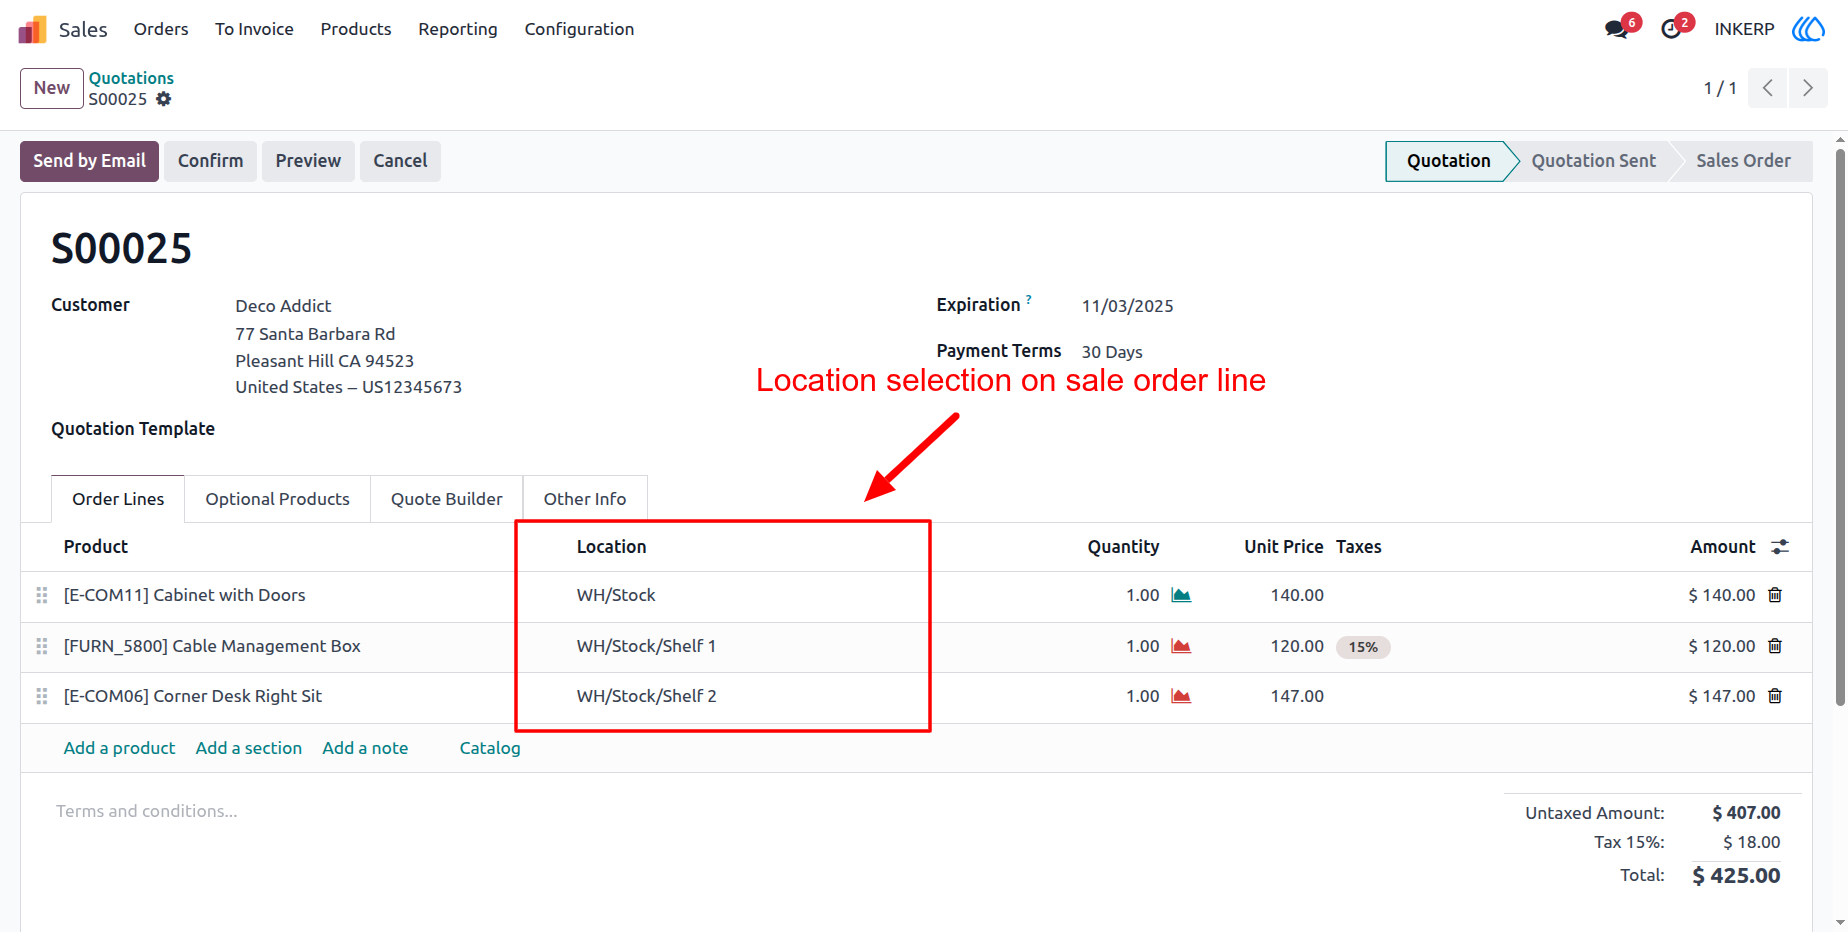Open the Reporting menu
This screenshot has width=1848, height=932.
[x=458, y=29]
